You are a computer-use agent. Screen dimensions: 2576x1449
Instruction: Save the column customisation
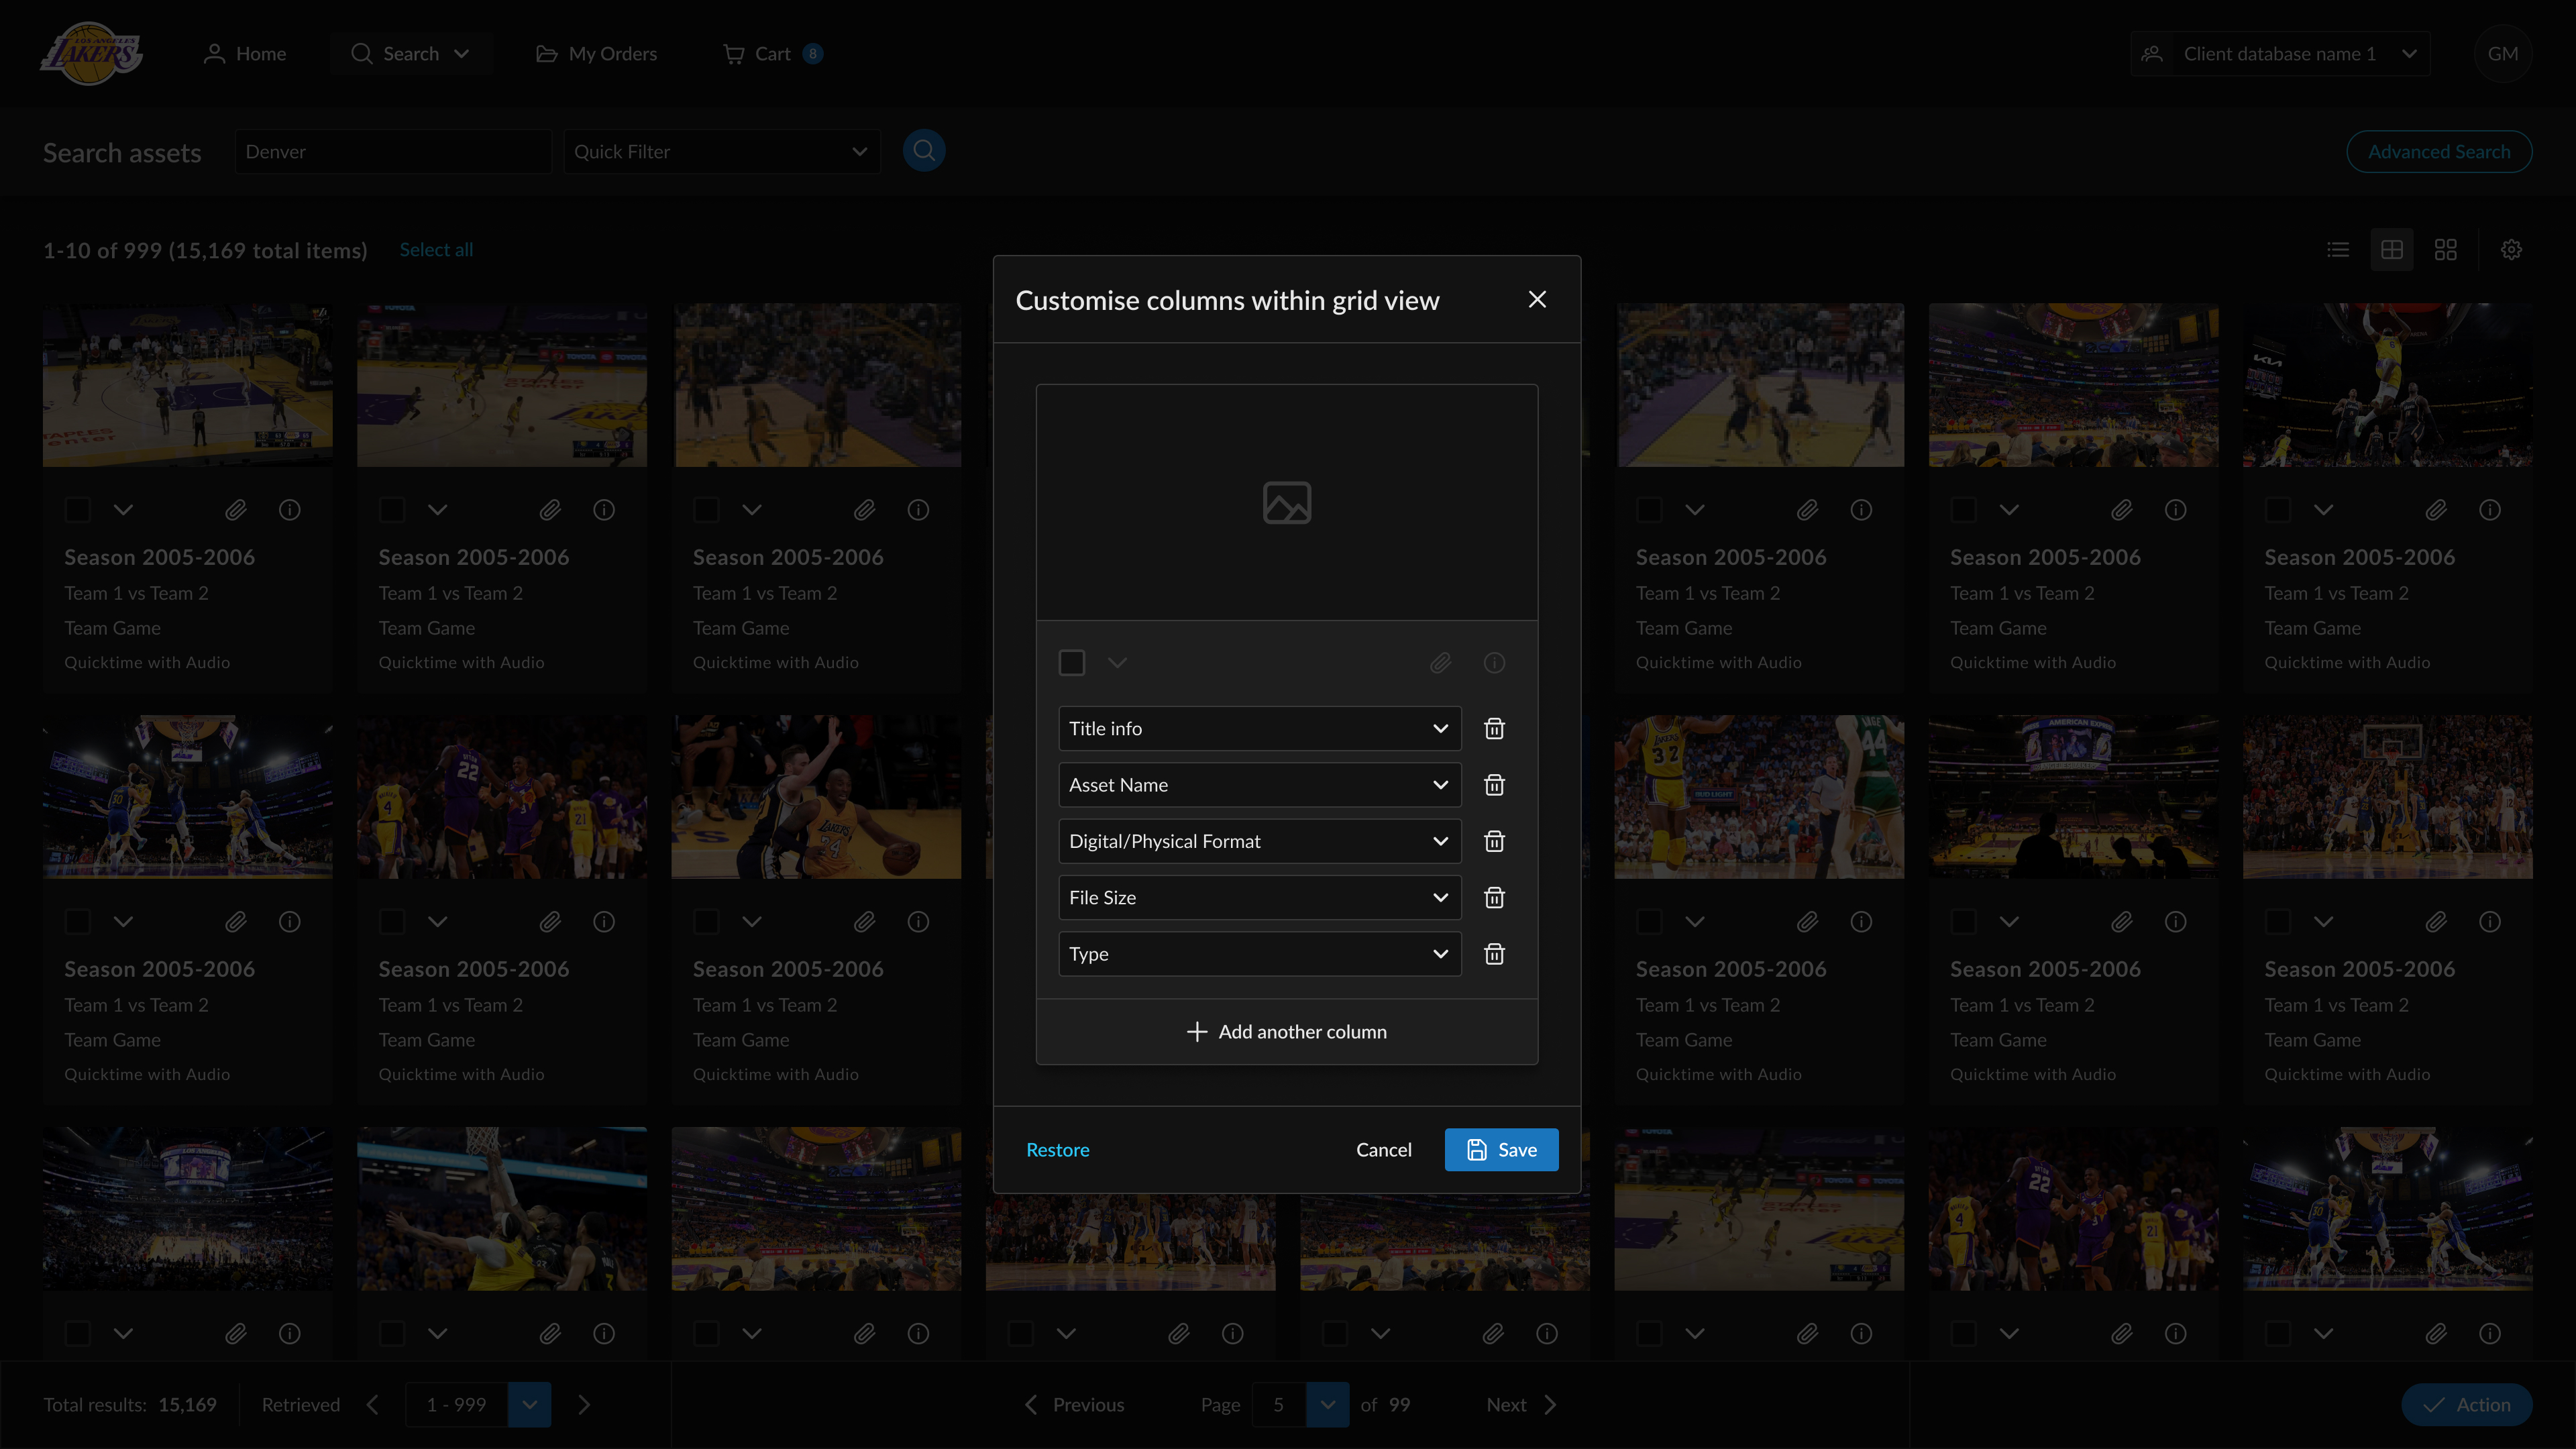pos(1500,1150)
